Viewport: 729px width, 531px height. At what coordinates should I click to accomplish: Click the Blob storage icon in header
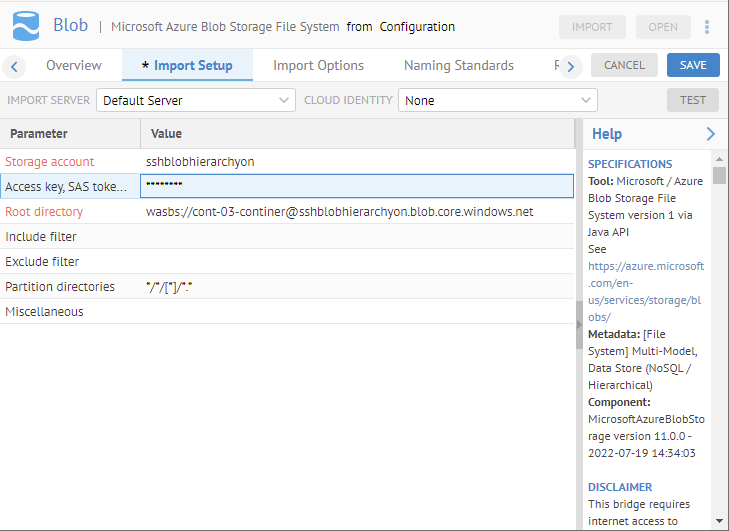[x=26, y=27]
